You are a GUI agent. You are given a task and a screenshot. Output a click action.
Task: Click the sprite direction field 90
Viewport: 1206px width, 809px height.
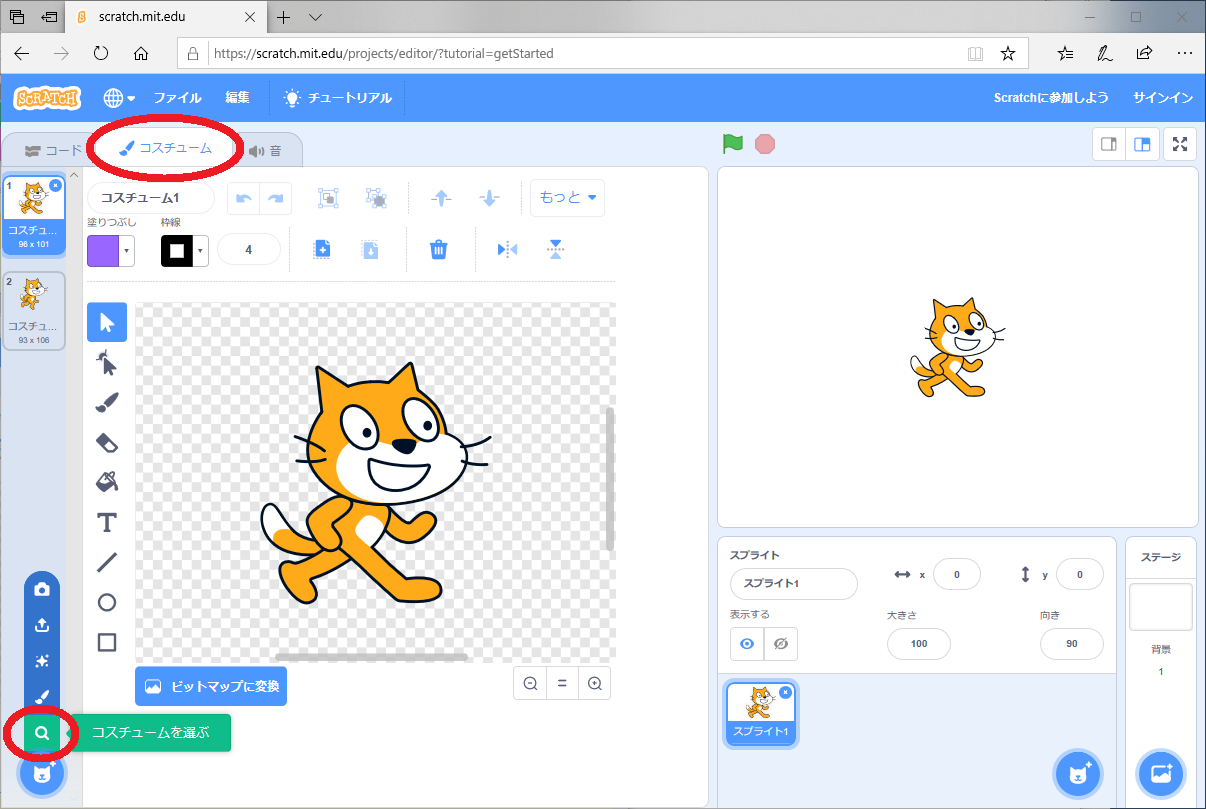pyautogui.click(x=1072, y=644)
